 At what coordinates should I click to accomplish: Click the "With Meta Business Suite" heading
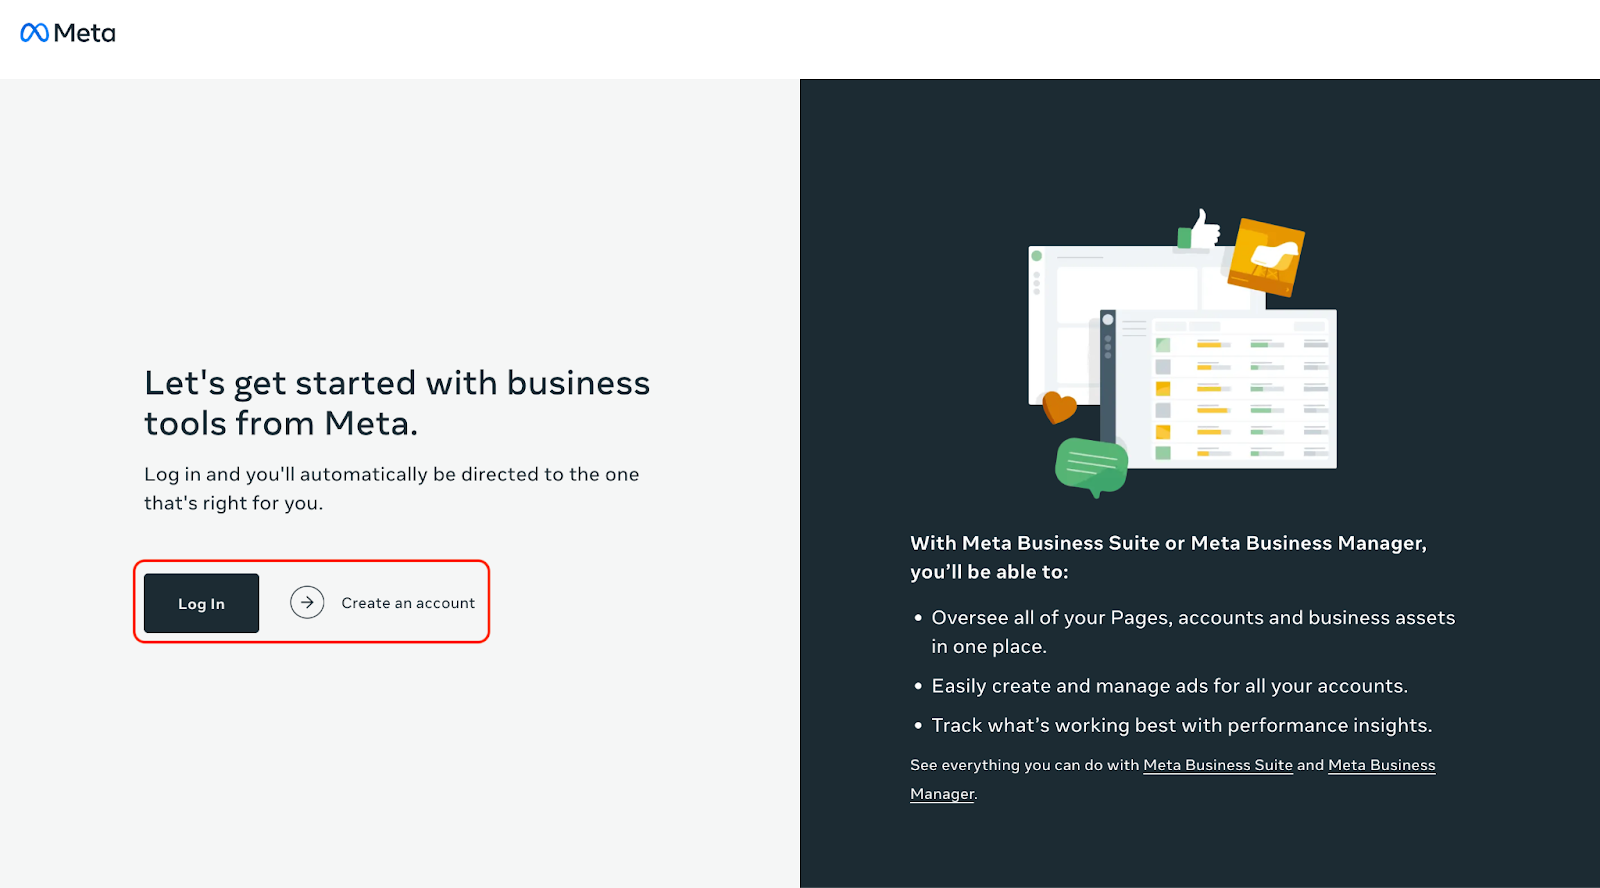click(1168, 557)
